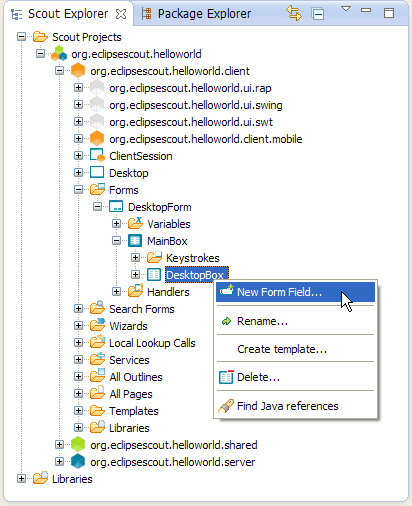
Task: Click the Search Forms folder icon
Action: coord(97,308)
